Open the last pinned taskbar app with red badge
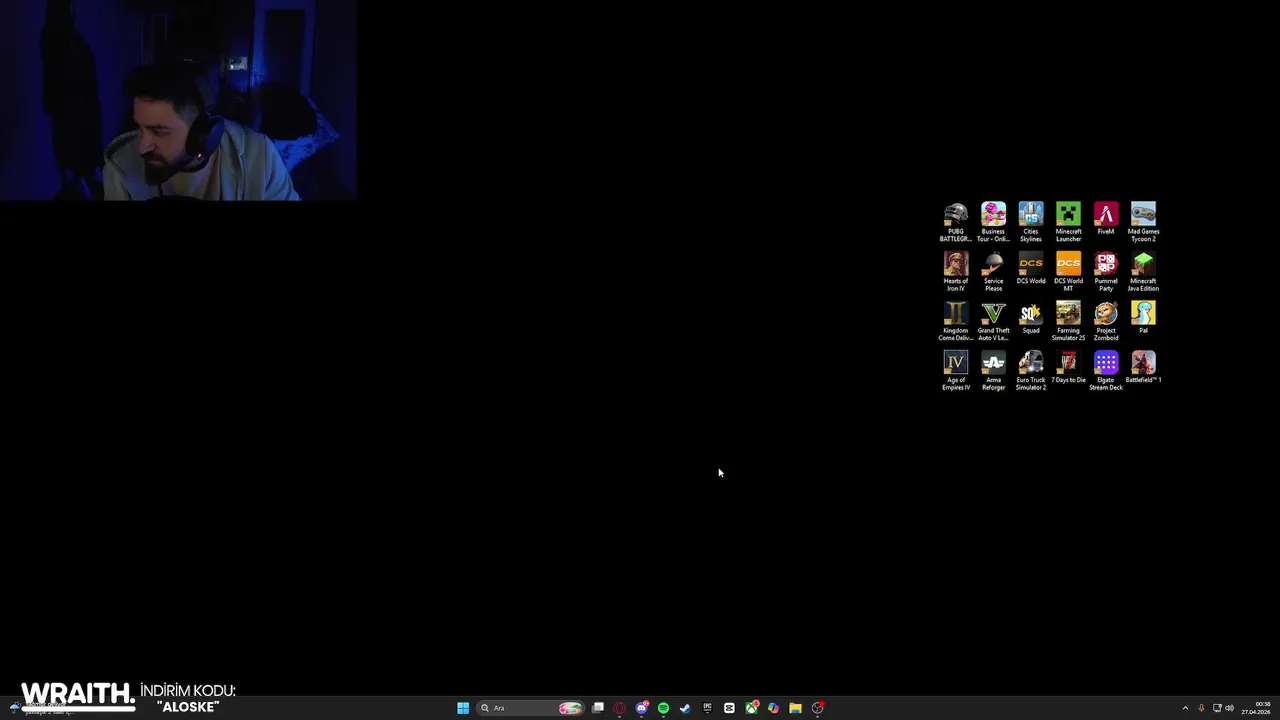Viewport: 1280px width, 720px height. (817, 708)
